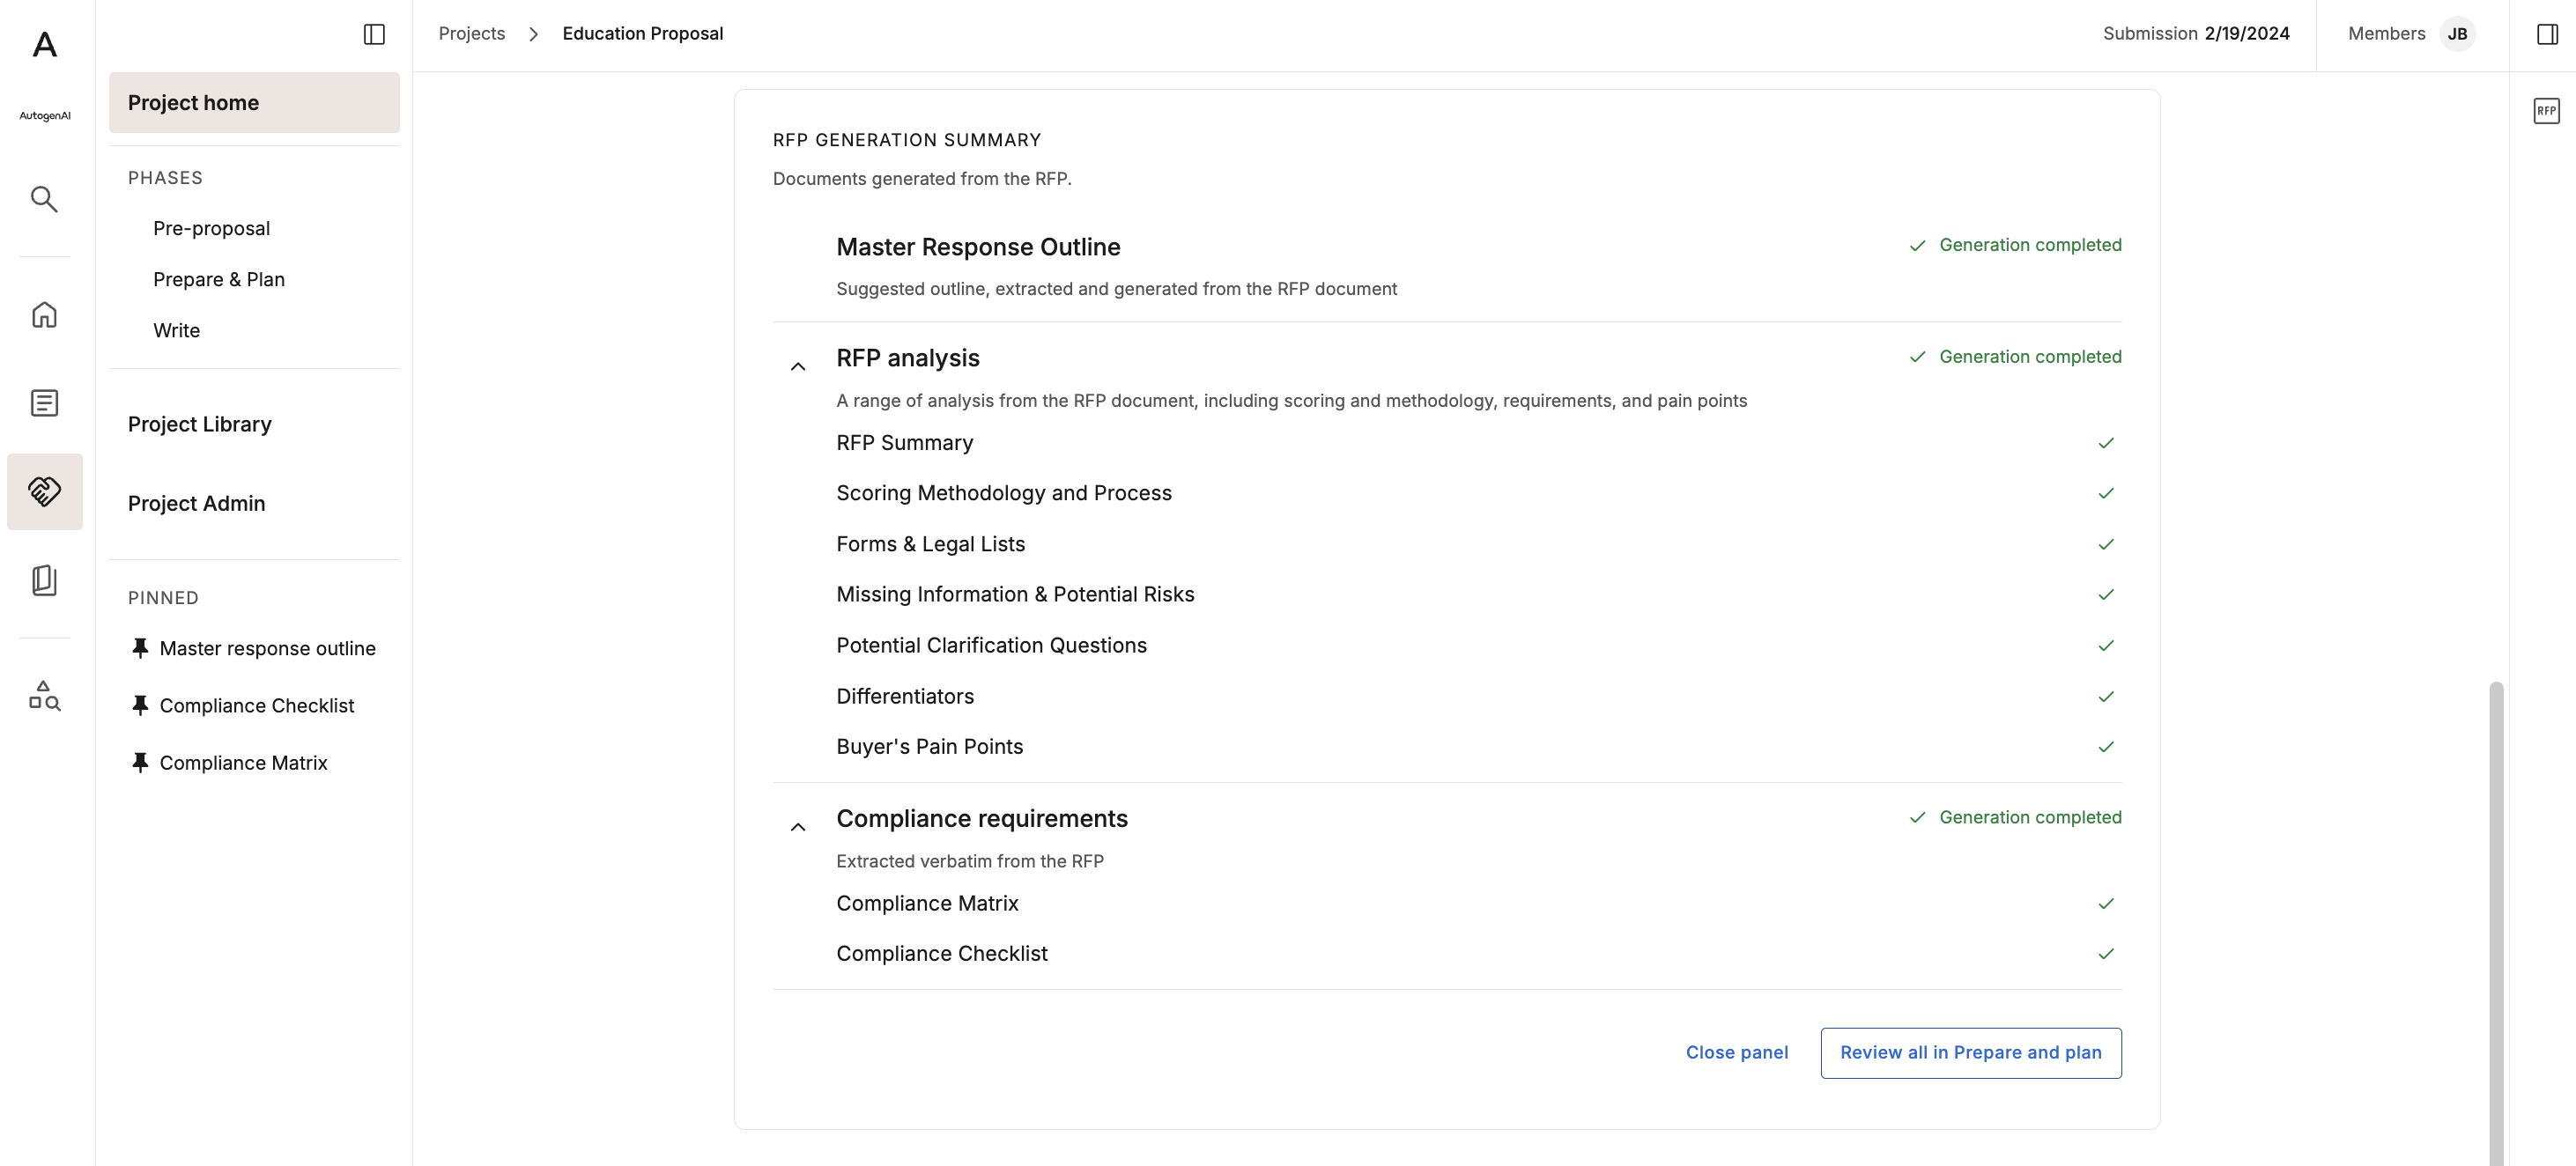Open Project home in the sidebar
2576x1166 pixels.
pyautogui.click(x=254, y=102)
